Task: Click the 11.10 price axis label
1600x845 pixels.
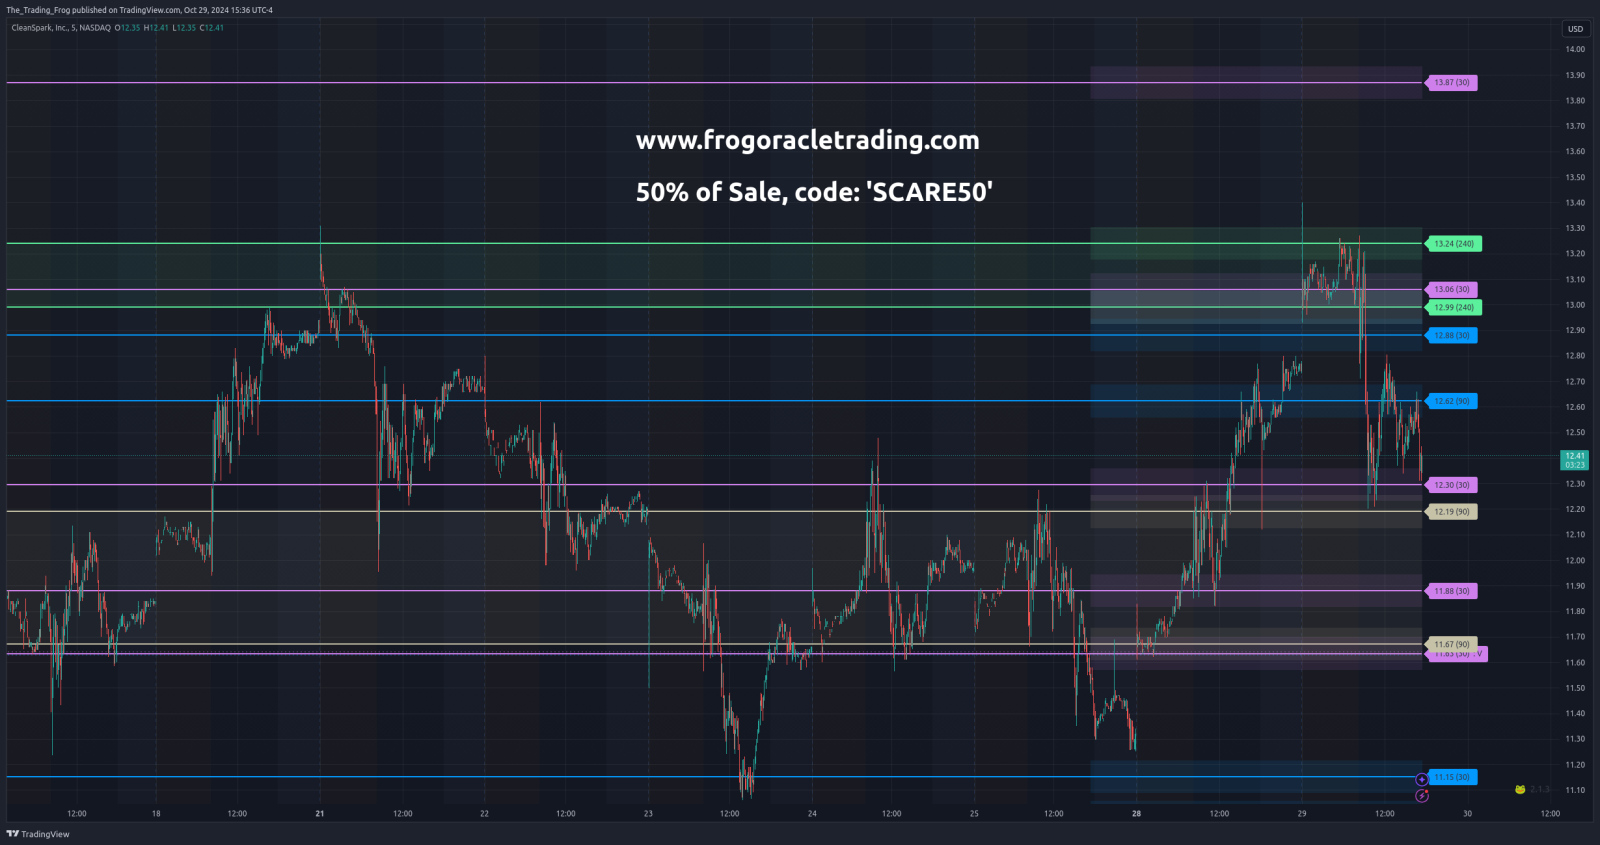Action: click(x=1575, y=790)
